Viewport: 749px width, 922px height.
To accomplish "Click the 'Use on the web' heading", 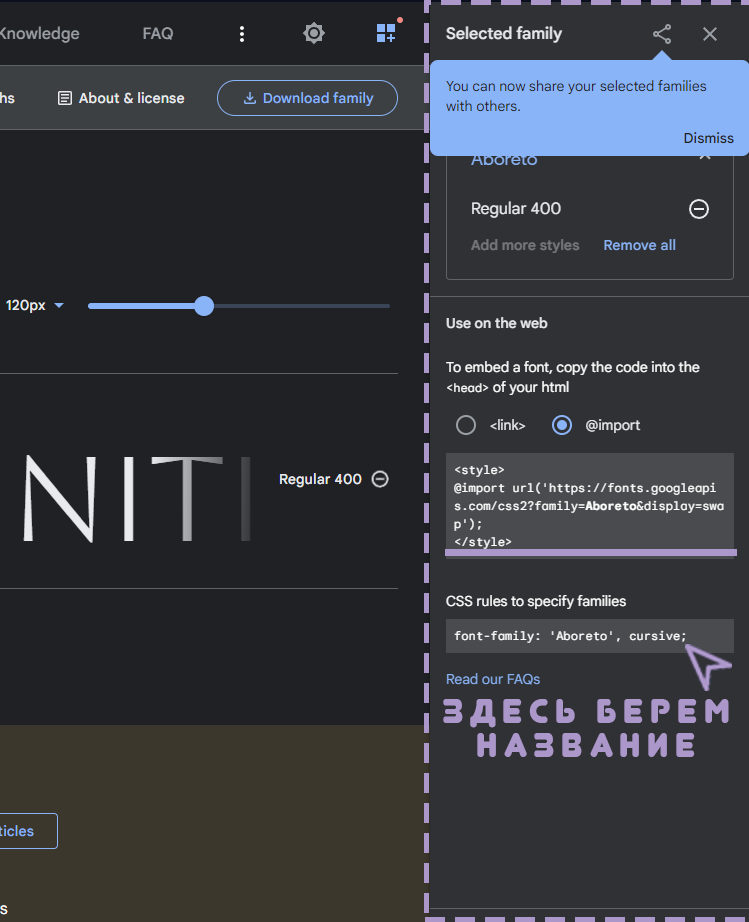I will click(496, 323).
